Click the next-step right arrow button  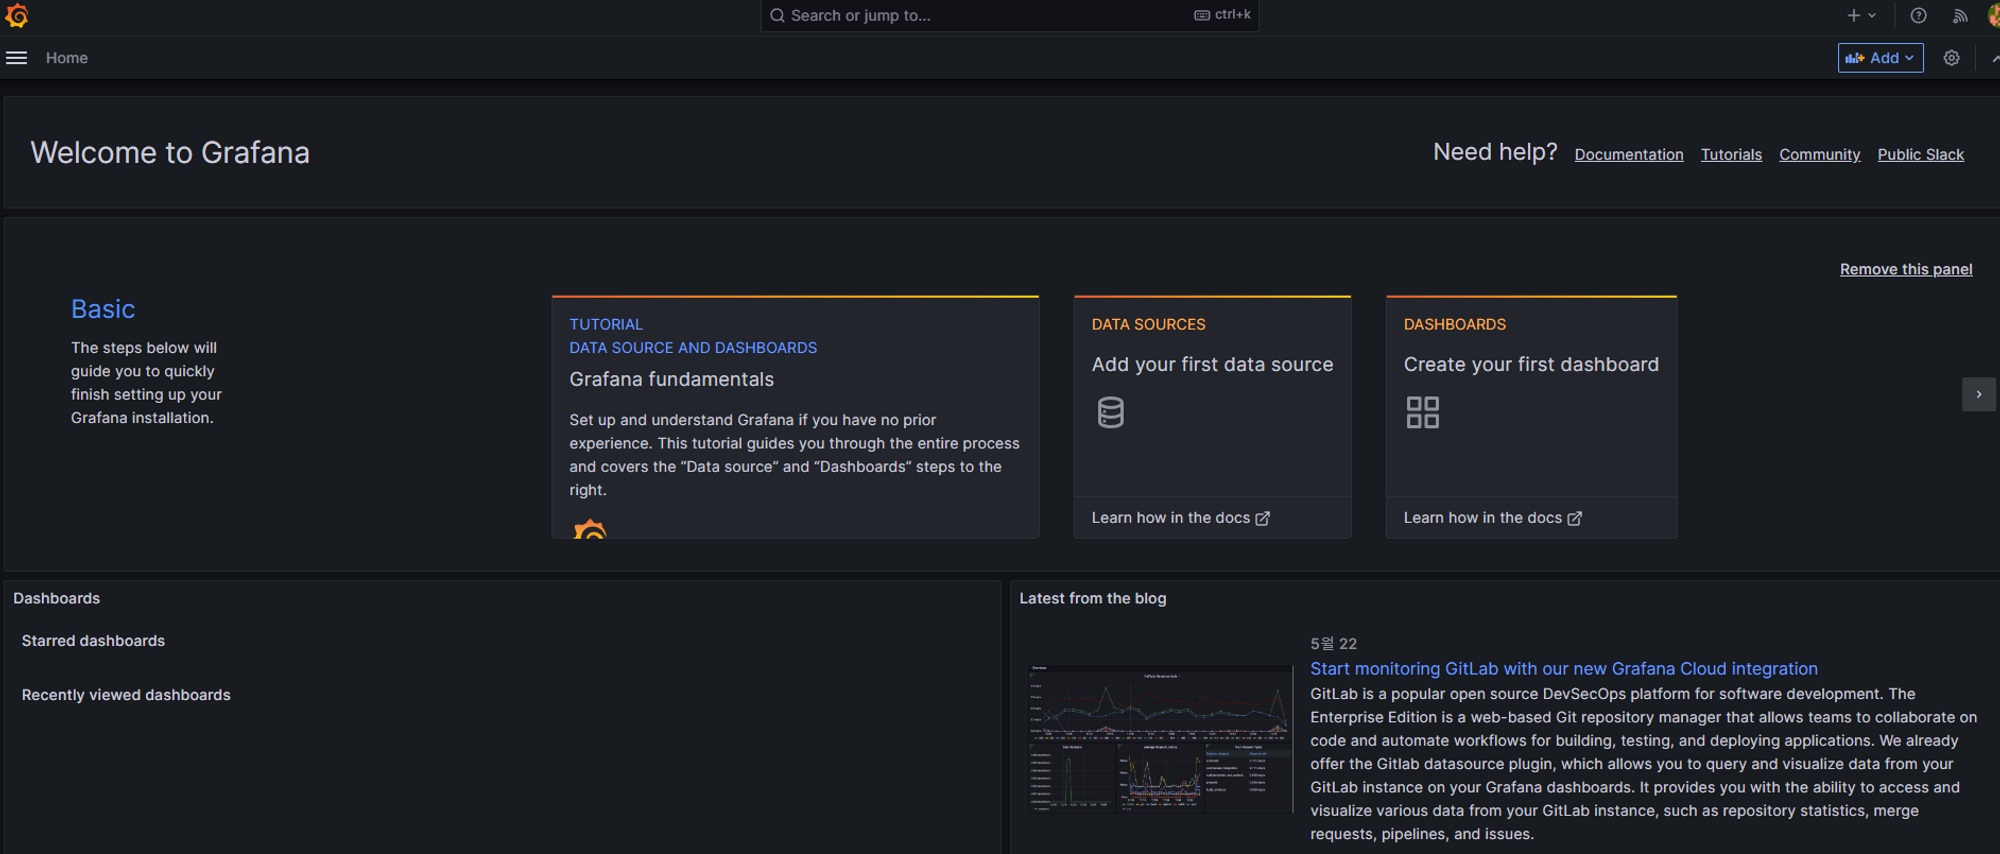coord(1978,394)
